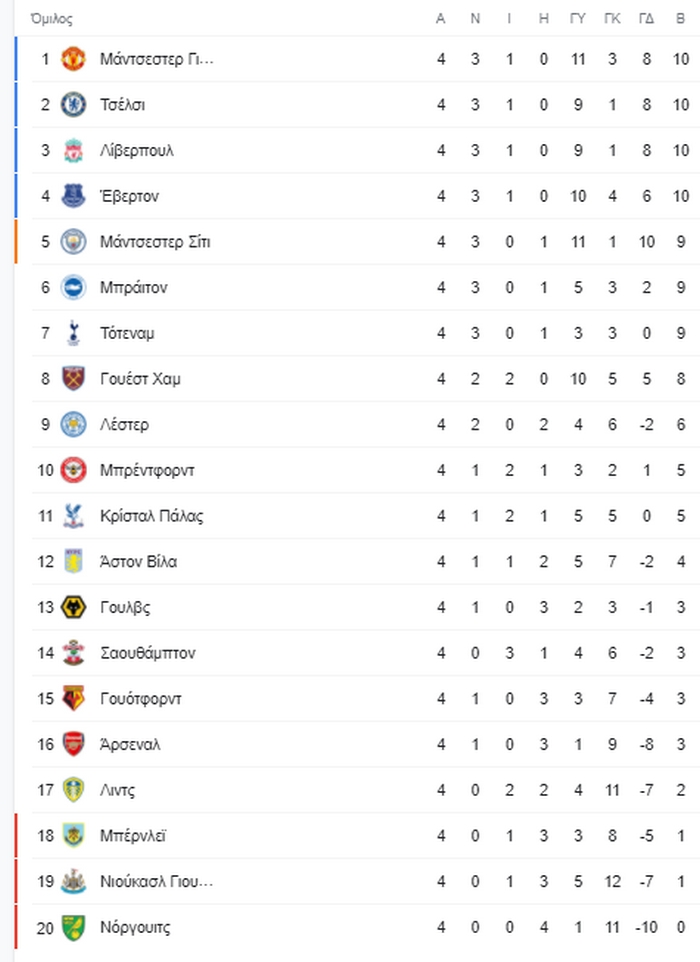Screen dimensions: 700x962
Task: Open the Λέστερ team link
Action: [124, 425]
